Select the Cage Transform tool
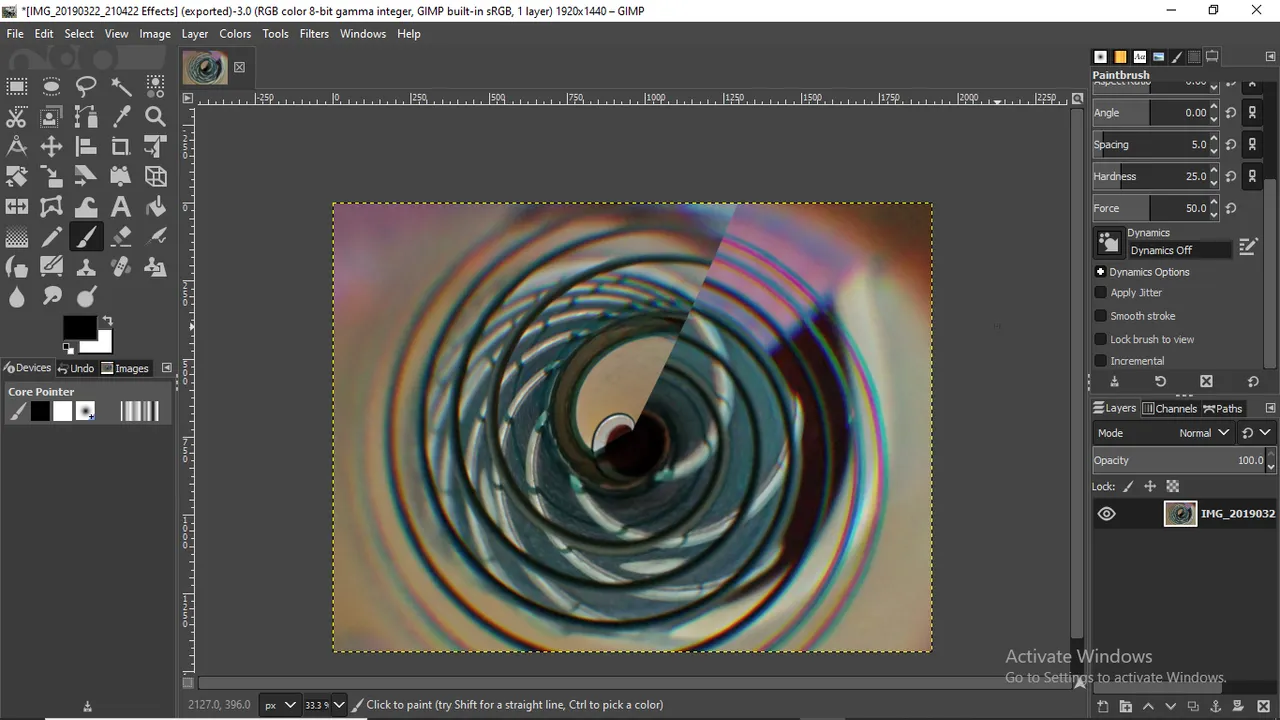This screenshot has height=720, width=1280. coord(51,207)
